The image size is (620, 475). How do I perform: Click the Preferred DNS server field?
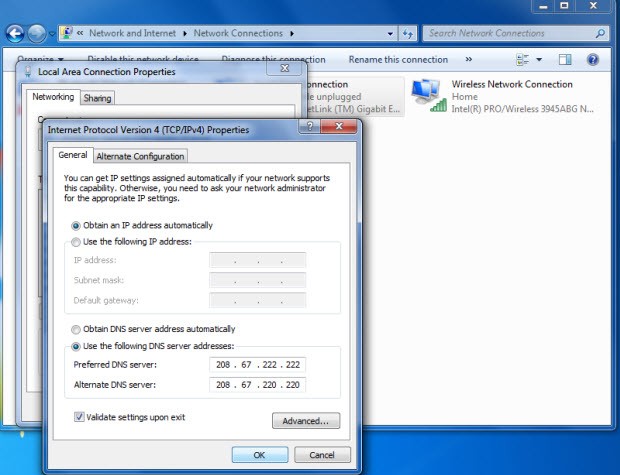click(x=257, y=364)
